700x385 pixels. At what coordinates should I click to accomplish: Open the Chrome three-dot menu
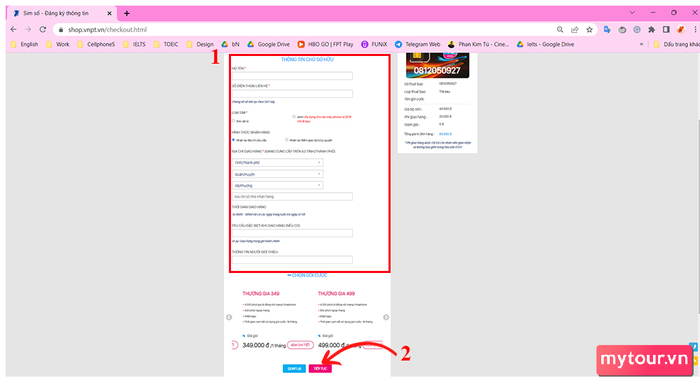point(695,29)
